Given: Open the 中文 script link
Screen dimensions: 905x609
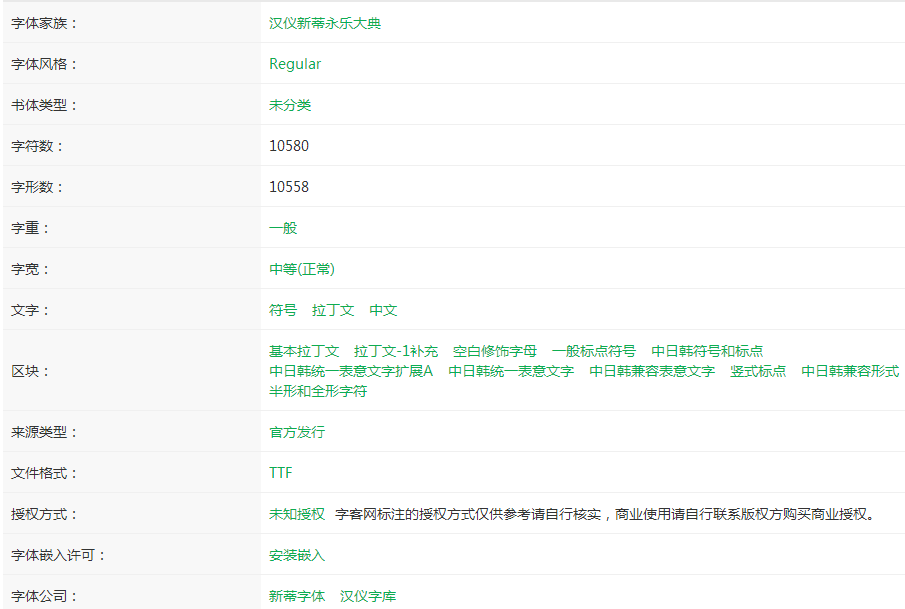Looking at the screenshot, I should [x=383, y=310].
